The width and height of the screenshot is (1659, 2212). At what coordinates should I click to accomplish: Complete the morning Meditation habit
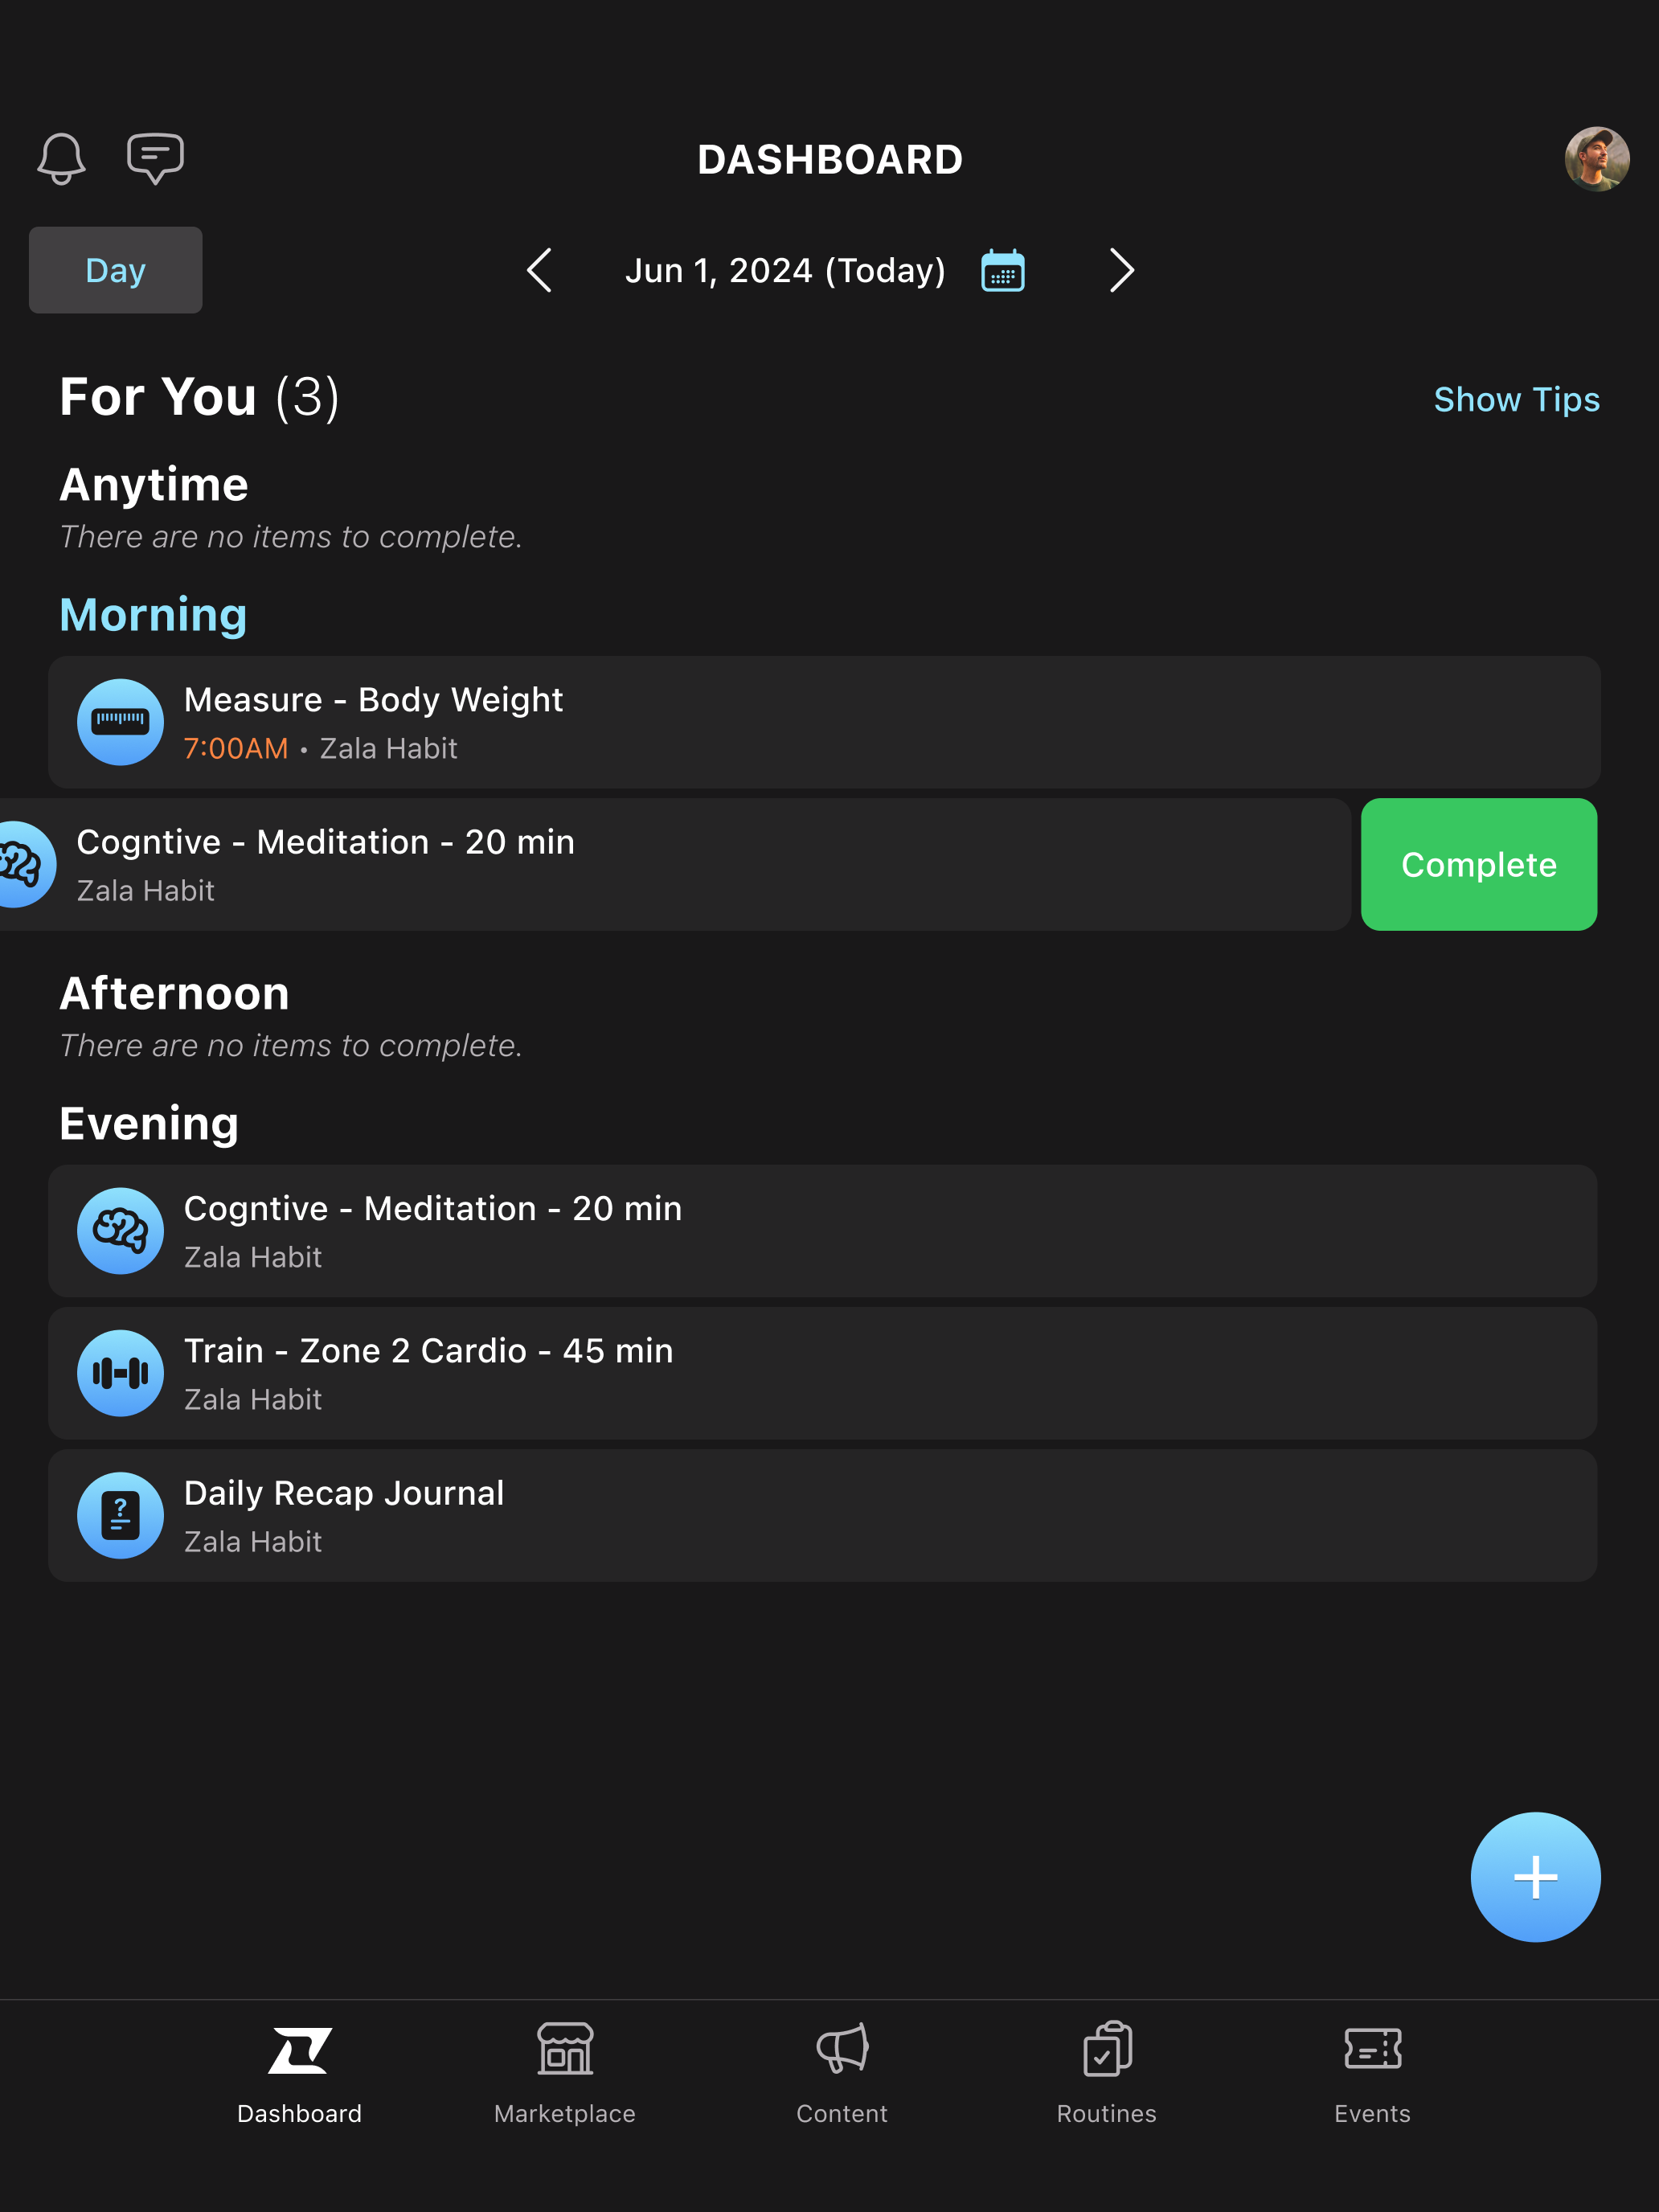pyautogui.click(x=1479, y=864)
